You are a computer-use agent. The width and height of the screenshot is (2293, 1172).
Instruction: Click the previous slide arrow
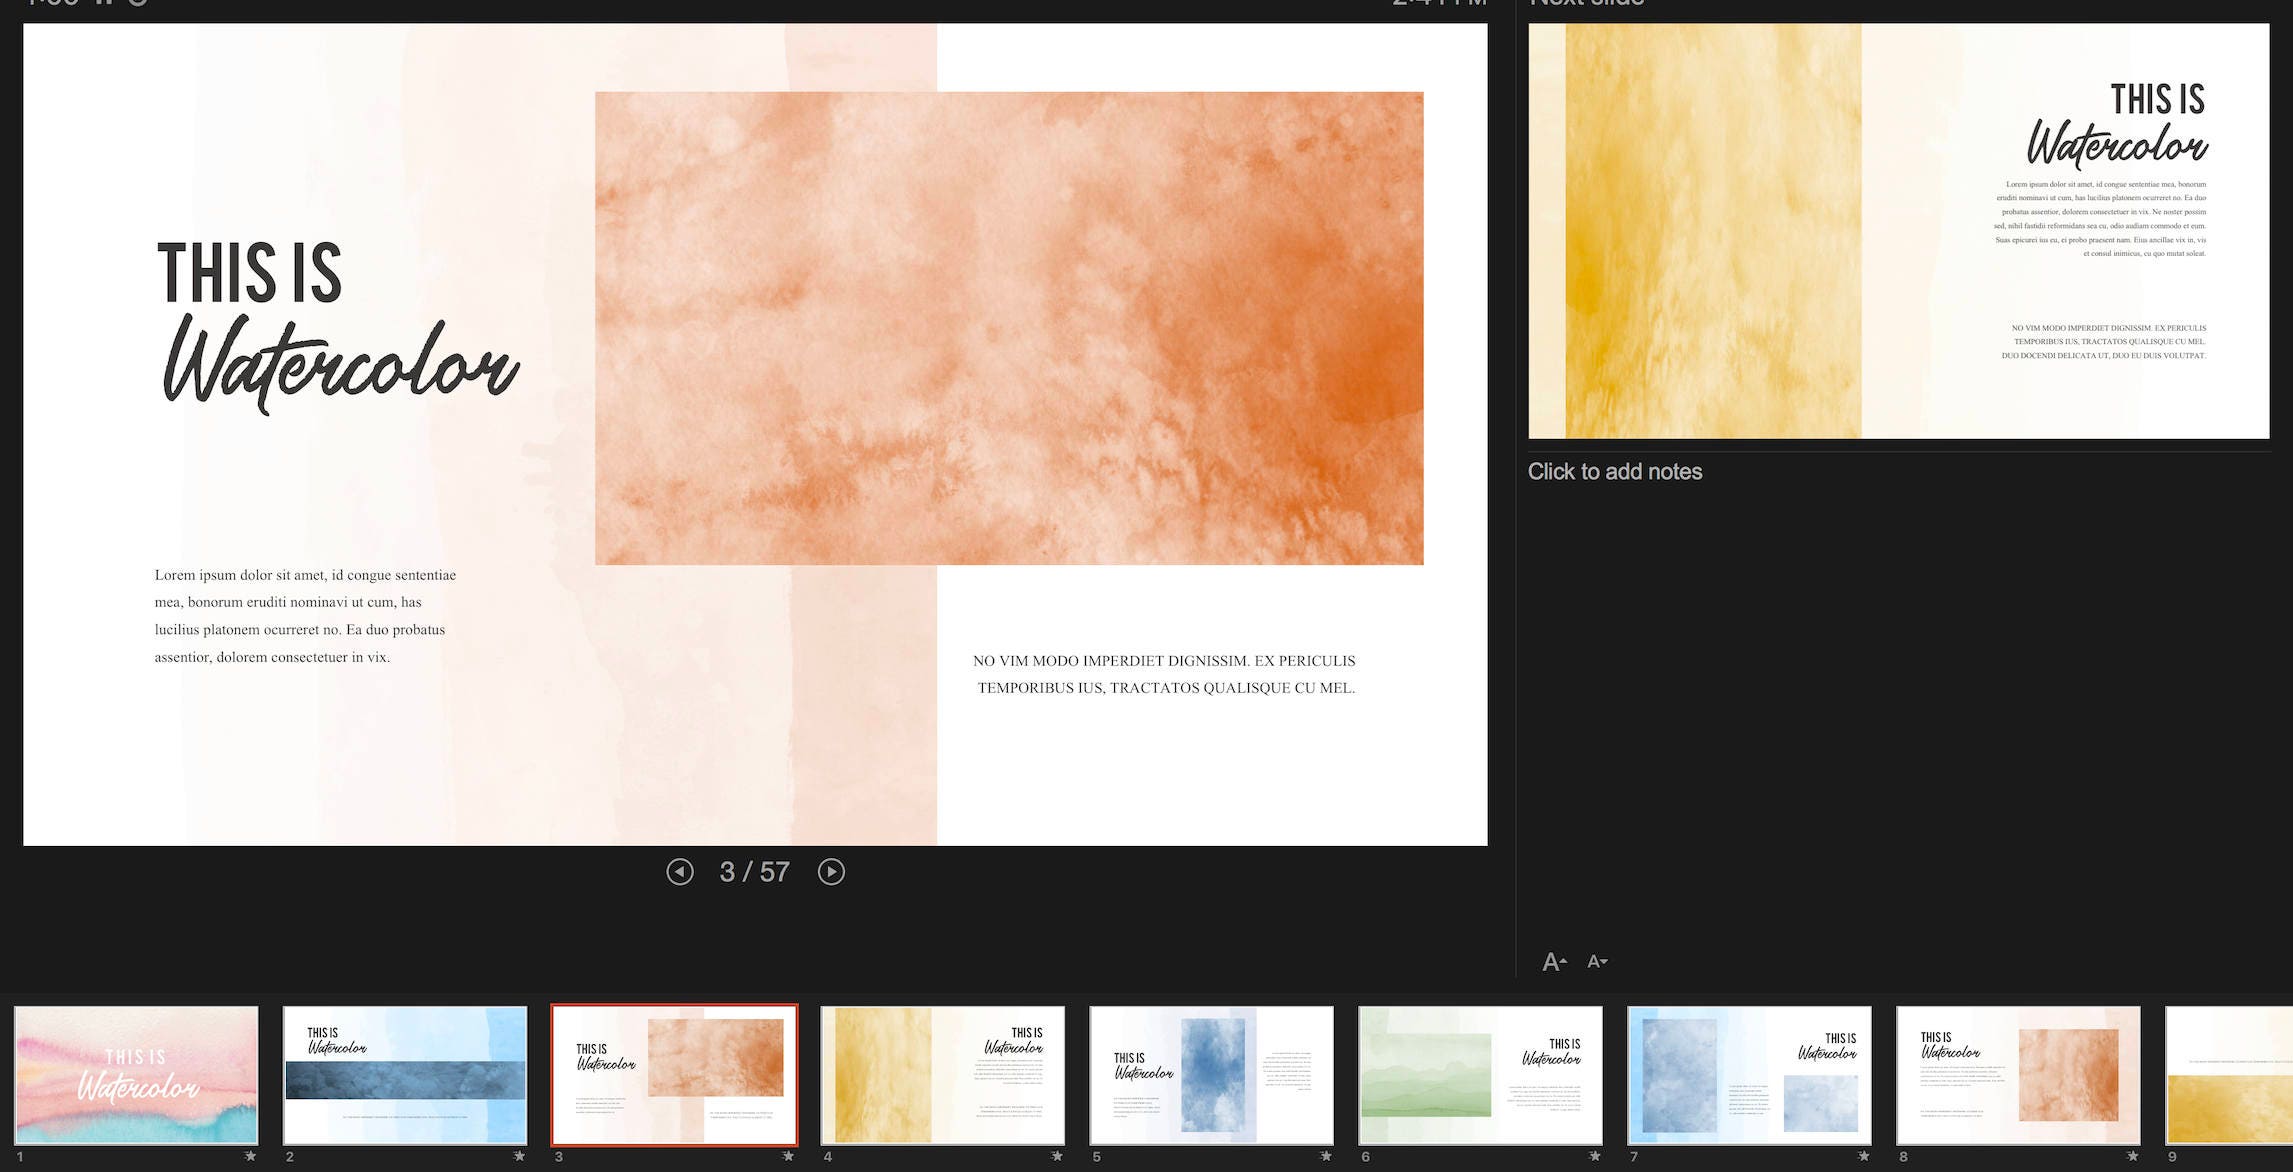pos(680,871)
